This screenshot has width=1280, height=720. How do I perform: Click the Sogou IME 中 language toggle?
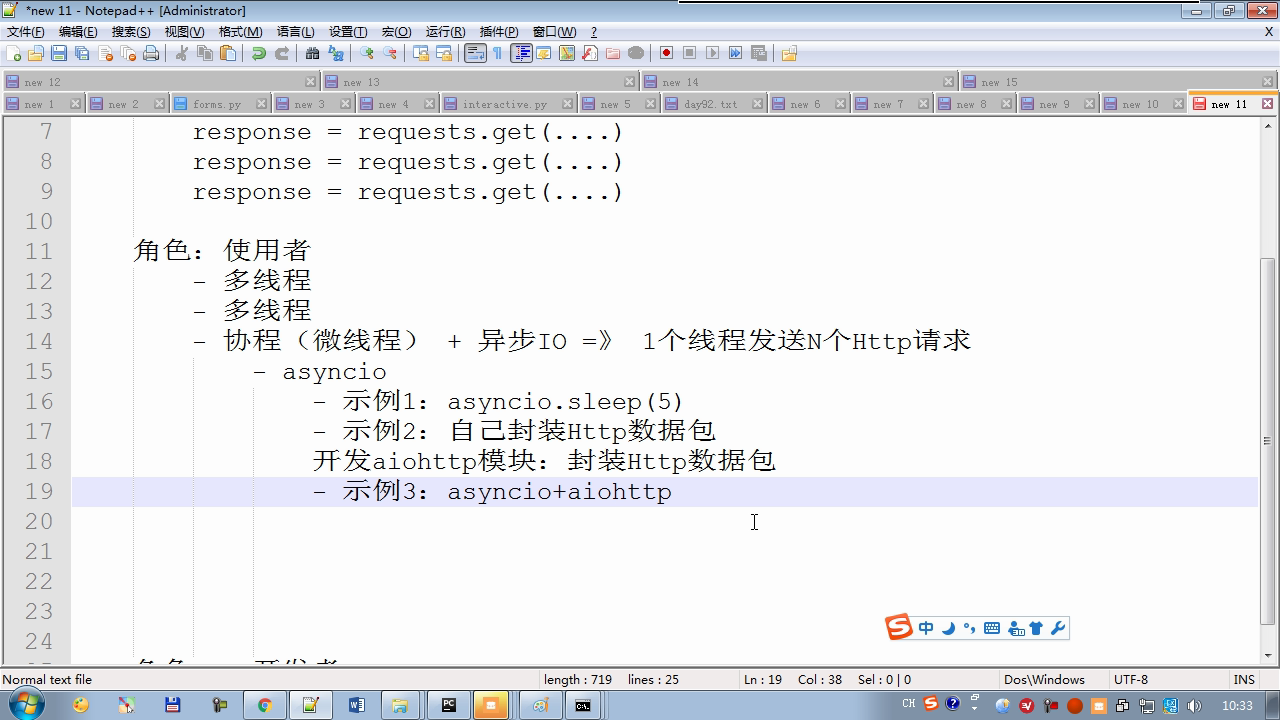coord(926,628)
